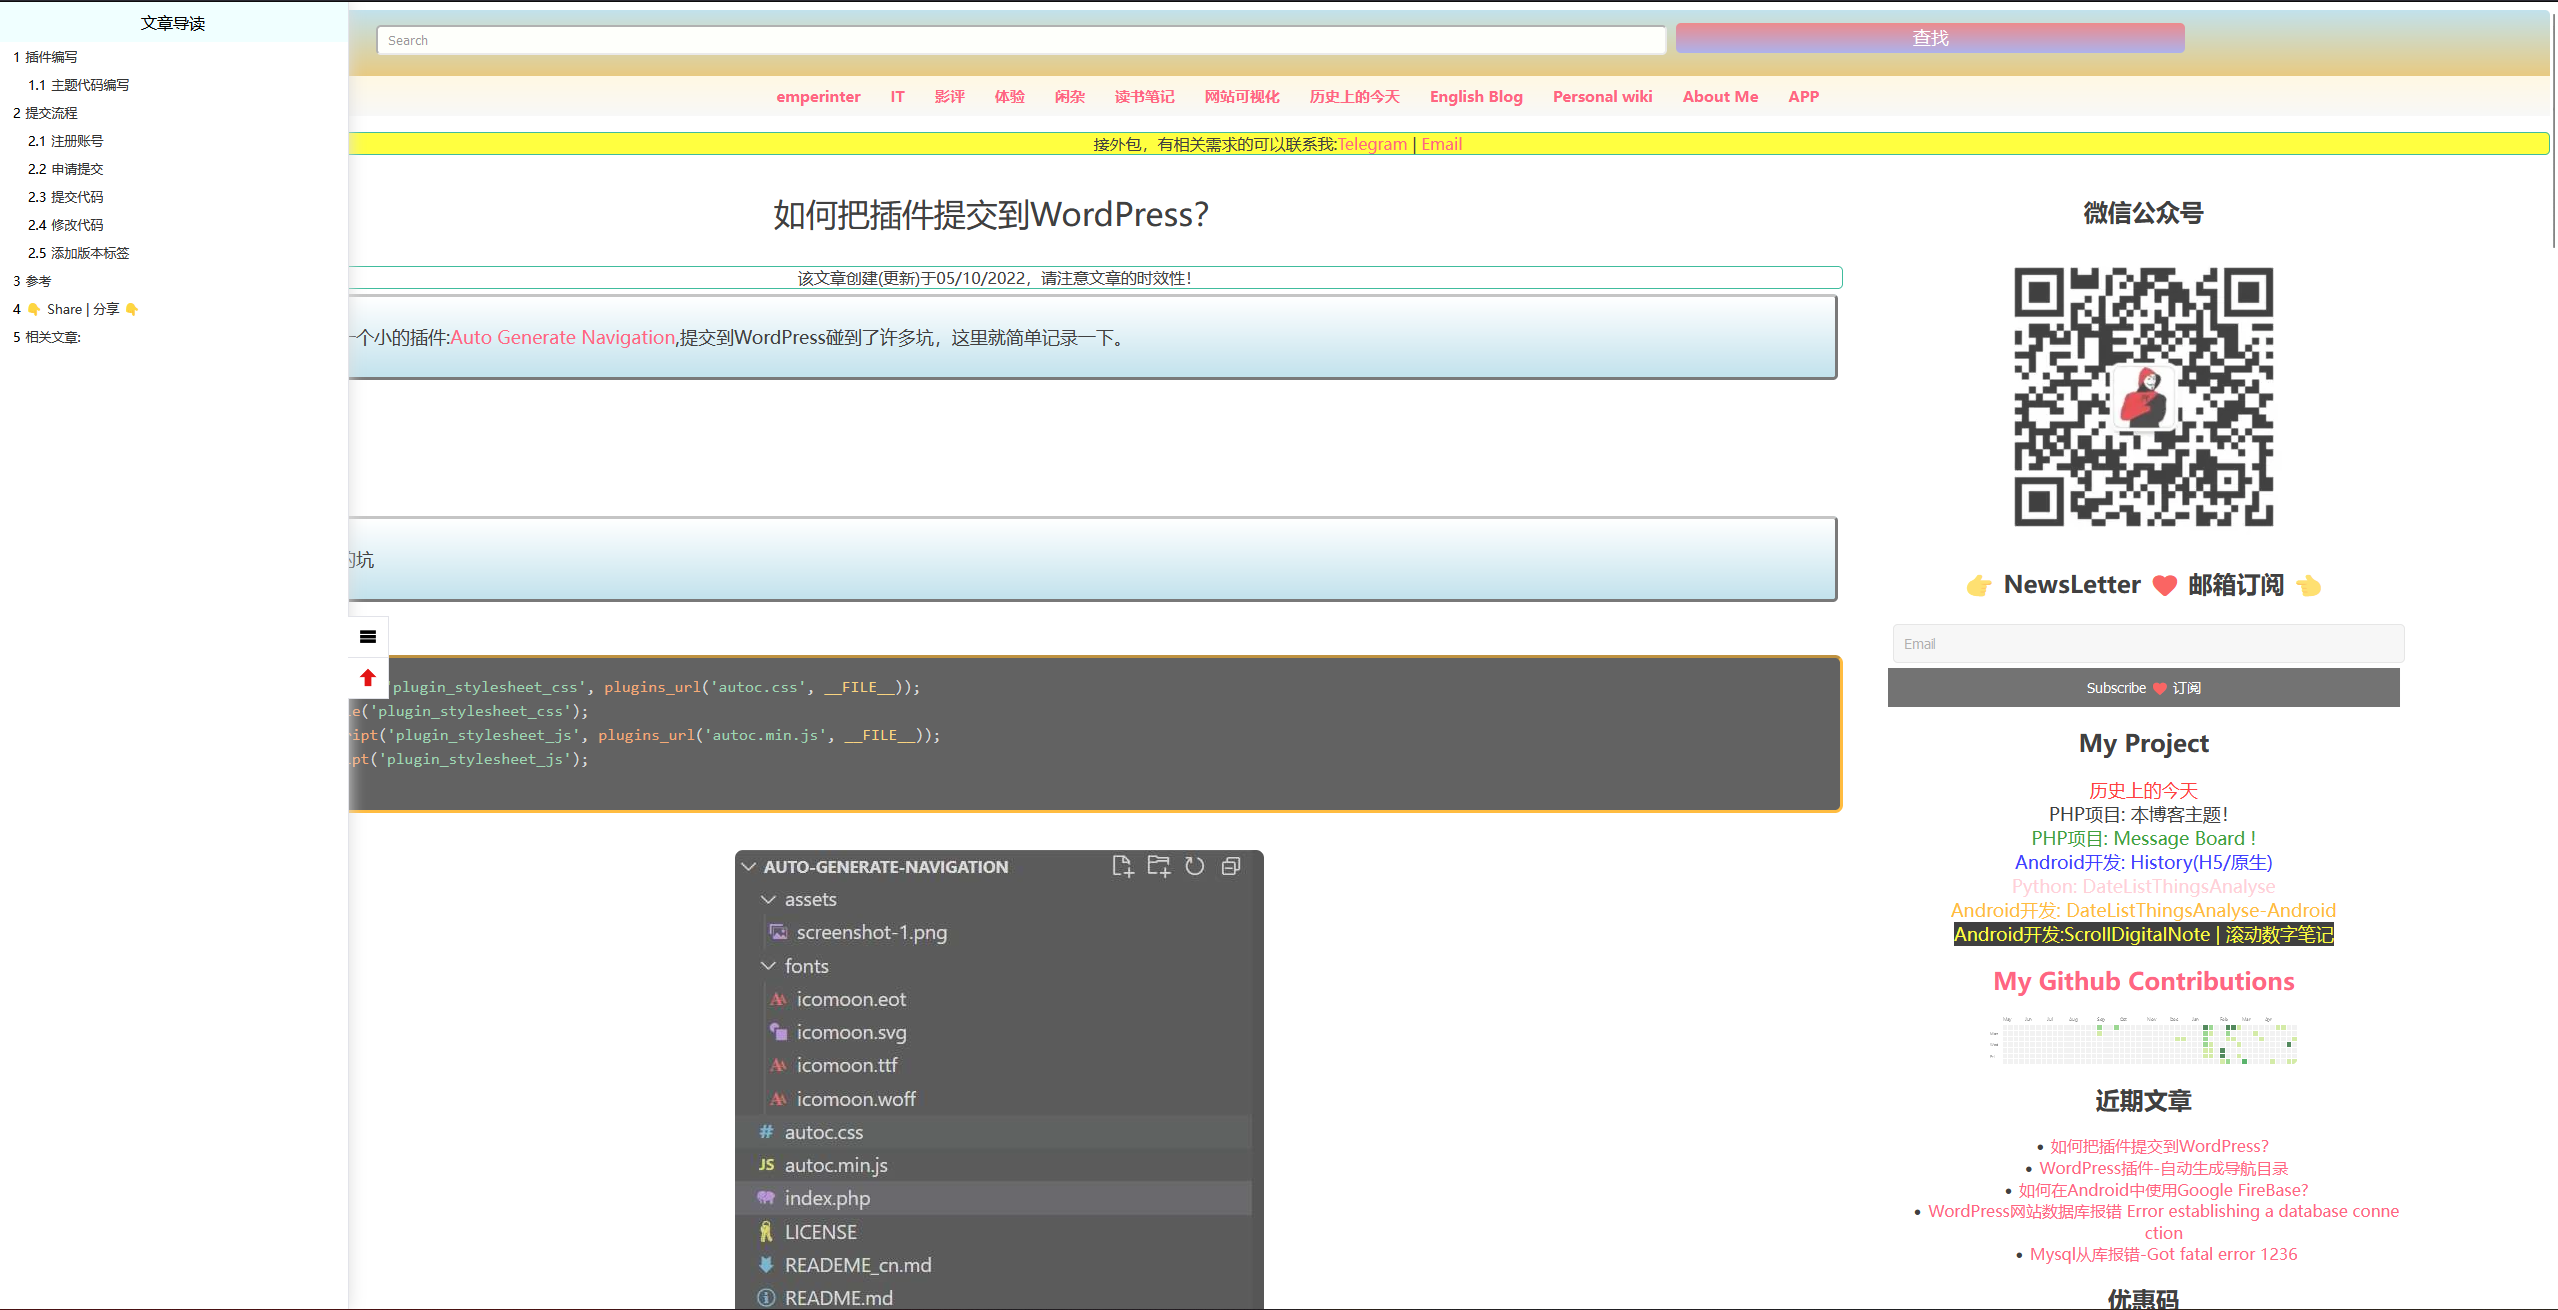The width and height of the screenshot is (2558, 1310).
Task: Jump to 5 相关文章 in contents
Action: click(46, 337)
